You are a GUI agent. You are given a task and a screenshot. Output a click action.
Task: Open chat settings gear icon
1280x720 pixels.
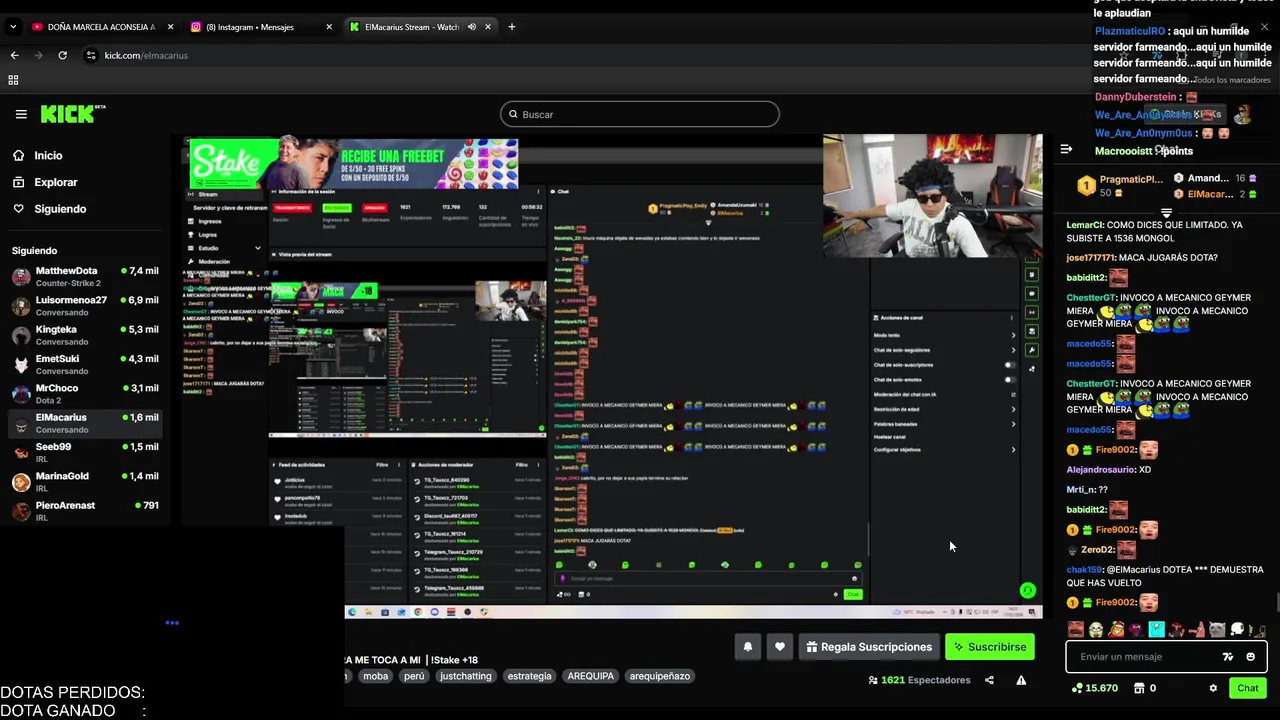click(1213, 688)
